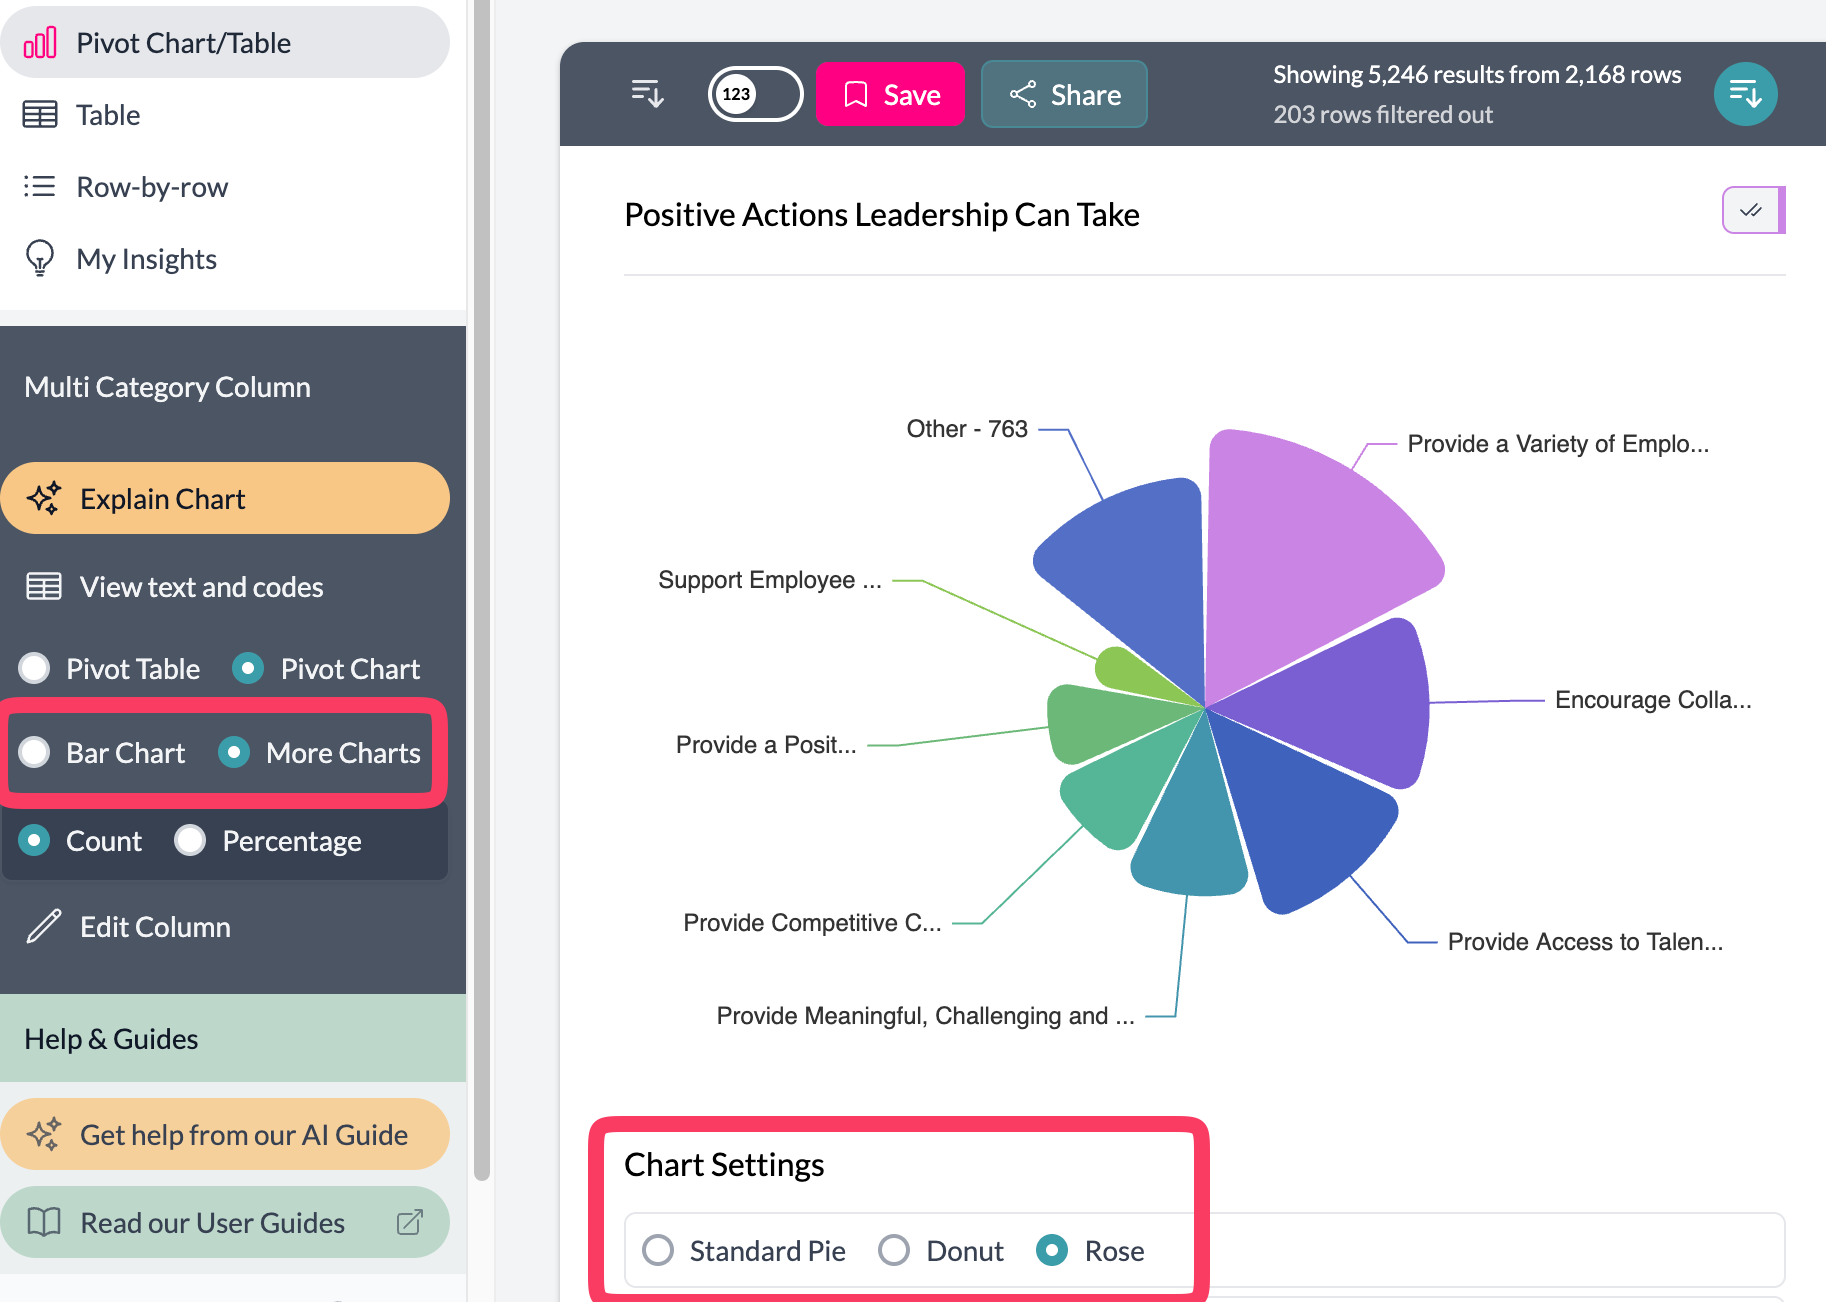Click the external link icon on User Guides
1826x1302 pixels.
pos(410,1222)
